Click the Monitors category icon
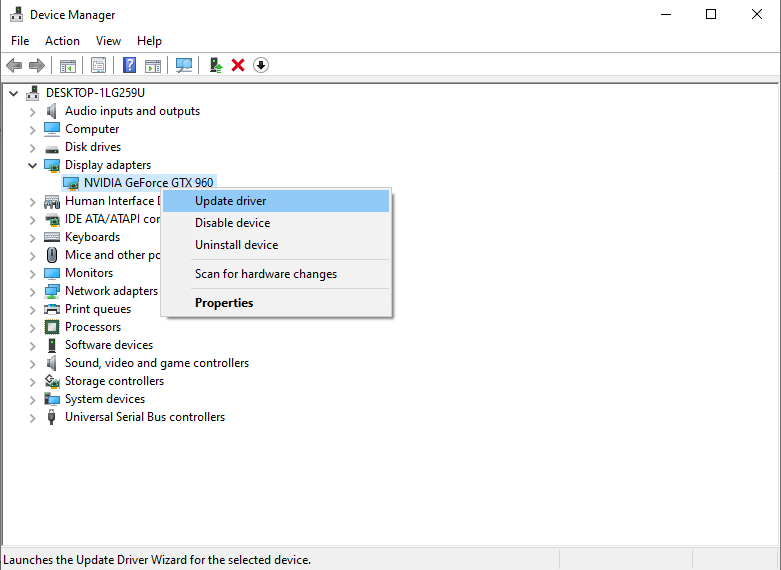 click(x=52, y=274)
